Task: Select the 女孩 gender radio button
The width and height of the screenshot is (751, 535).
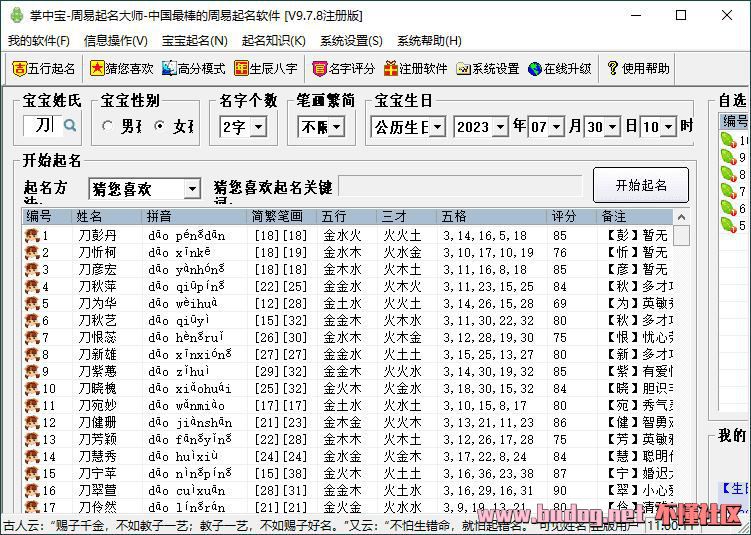Action: click(159, 127)
